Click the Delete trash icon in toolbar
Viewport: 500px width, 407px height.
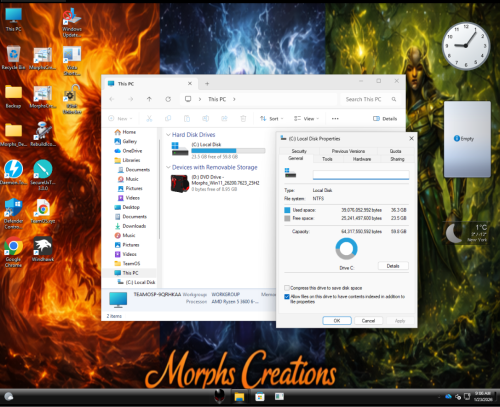tap(243, 119)
